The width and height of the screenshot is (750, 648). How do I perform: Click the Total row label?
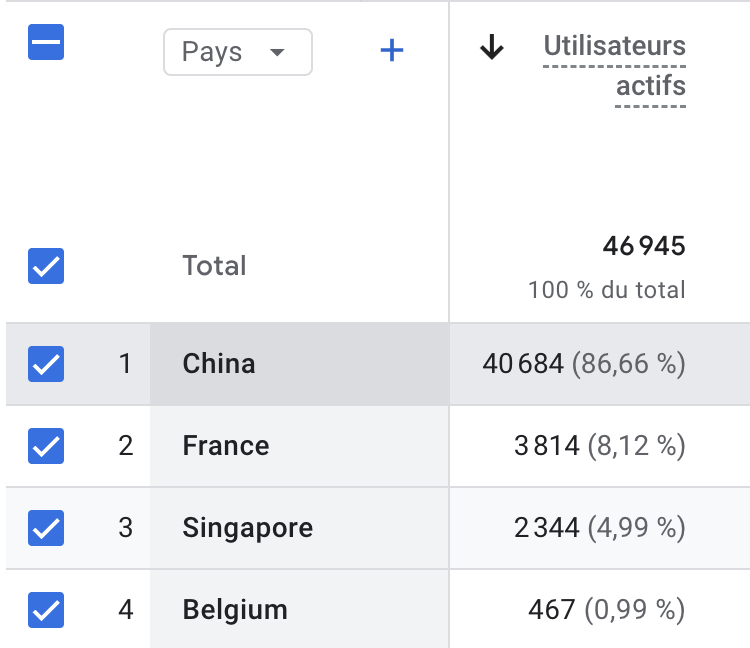(x=214, y=266)
